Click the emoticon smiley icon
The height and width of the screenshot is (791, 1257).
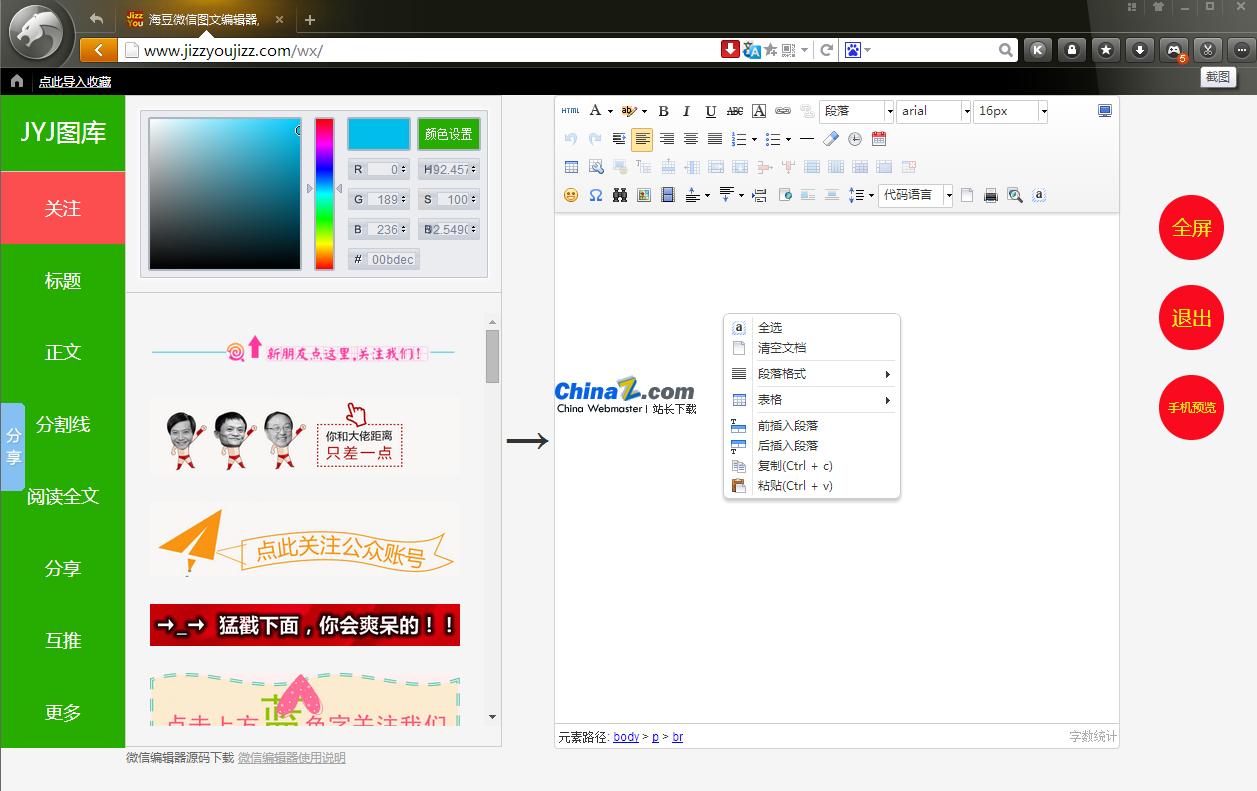coord(571,195)
